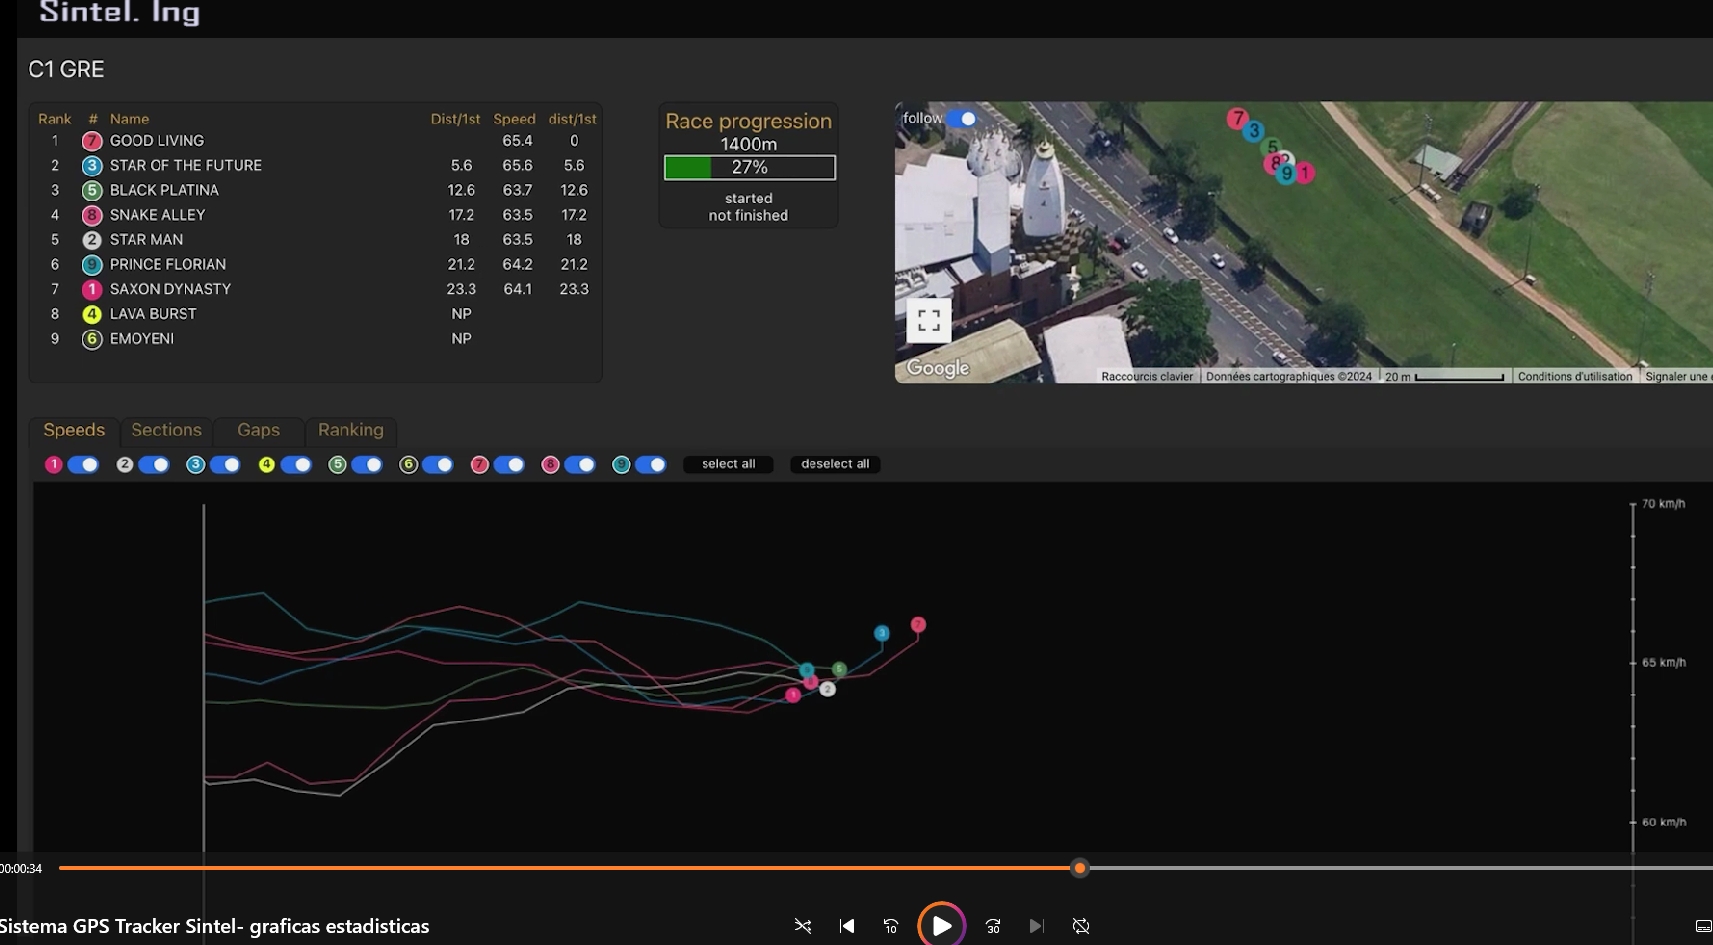Click the 20 m map scale control
The height and width of the screenshot is (945, 1713).
pyautogui.click(x=1444, y=377)
